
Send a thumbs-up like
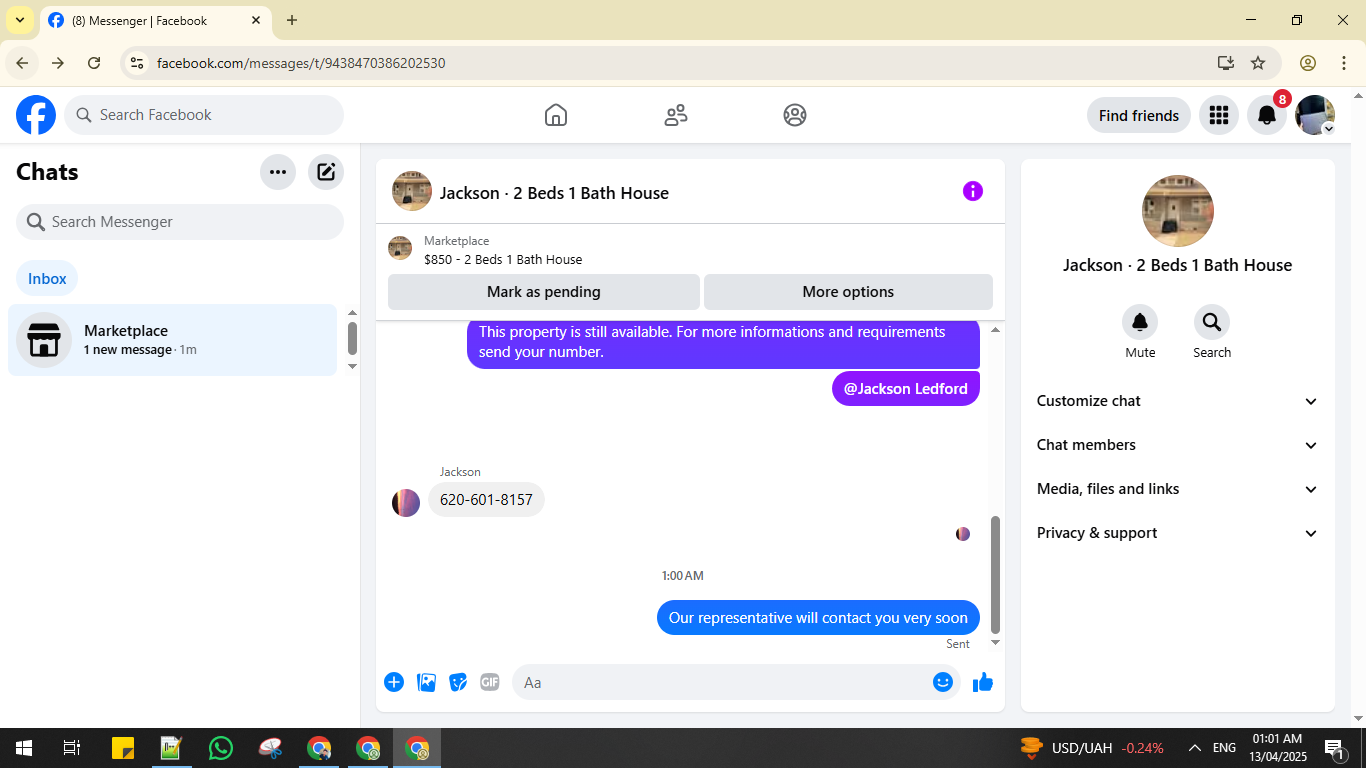(983, 682)
